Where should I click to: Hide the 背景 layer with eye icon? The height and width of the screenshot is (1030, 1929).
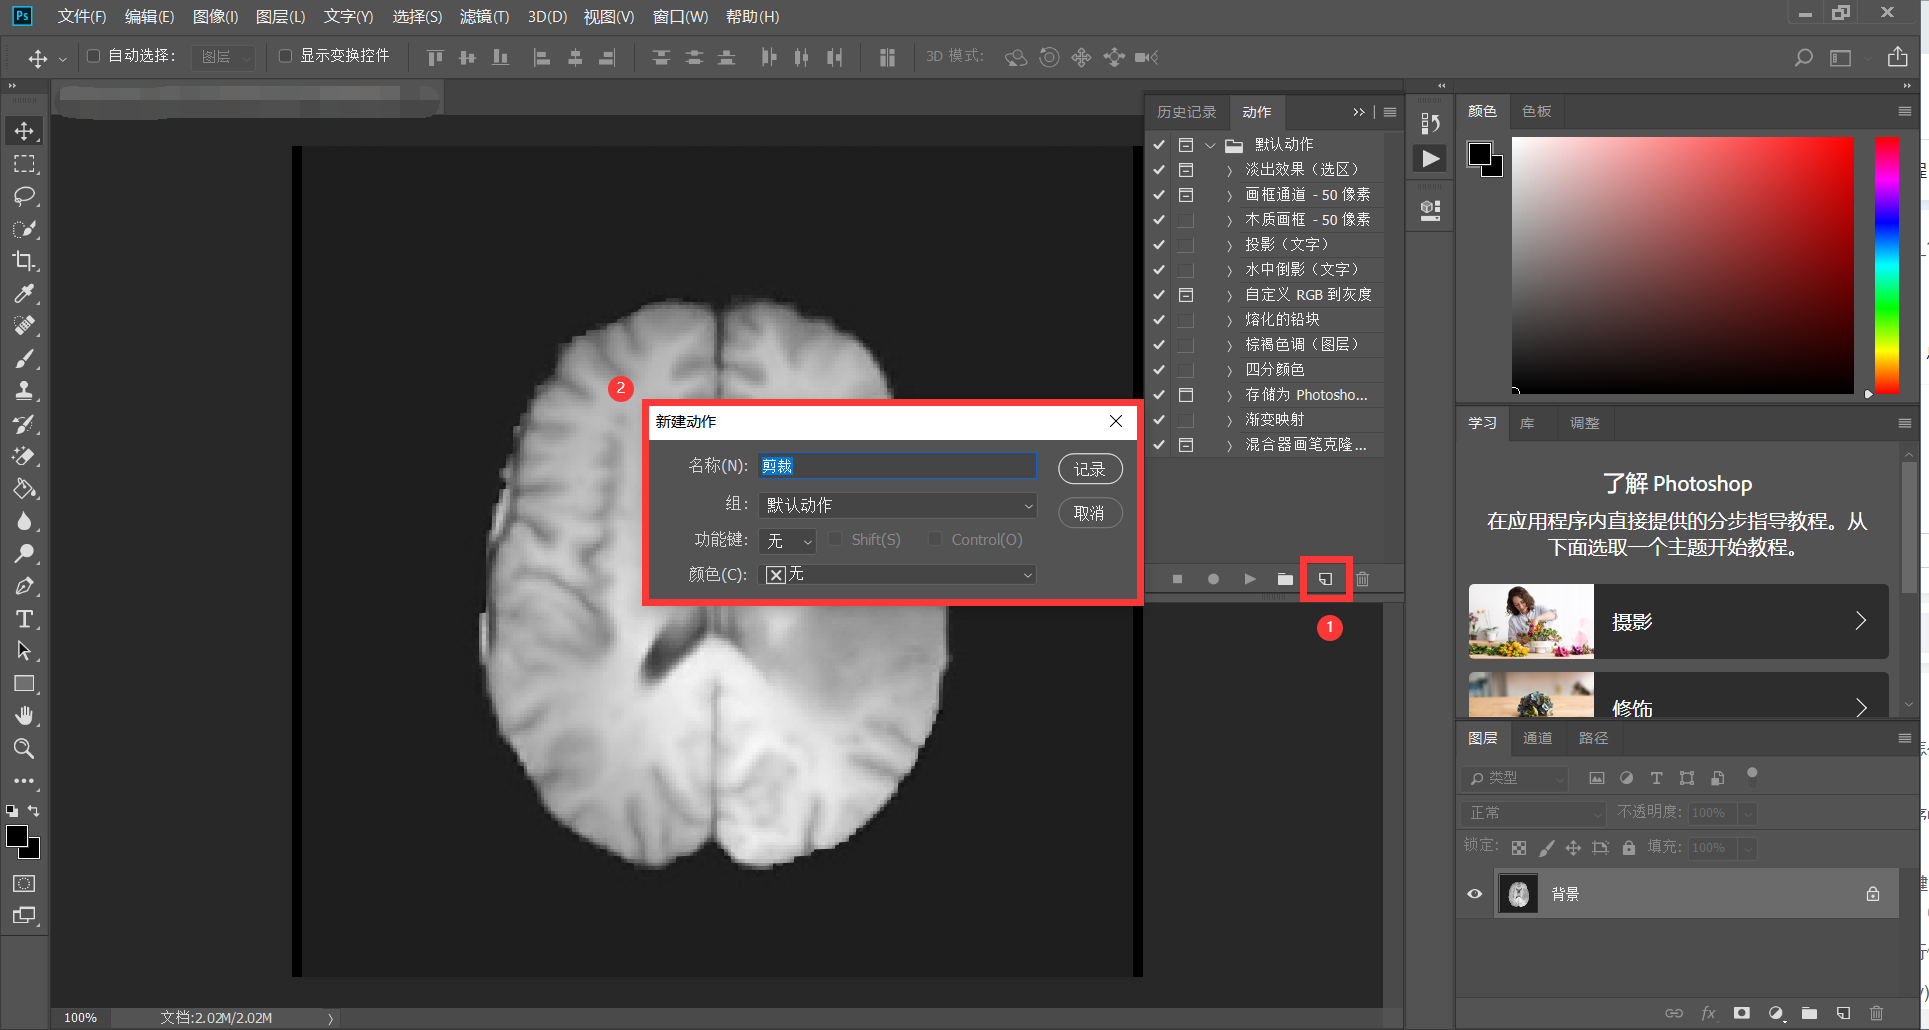[x=1475, y=894]
